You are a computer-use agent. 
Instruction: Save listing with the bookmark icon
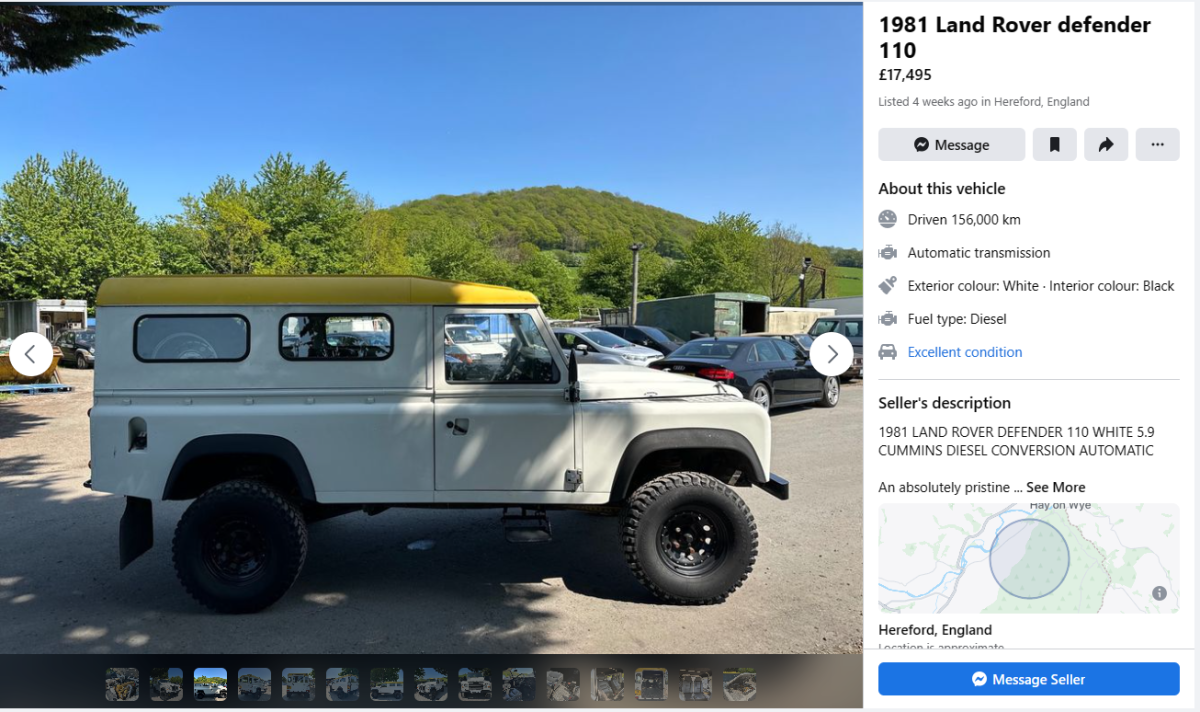click(1054, 145)
